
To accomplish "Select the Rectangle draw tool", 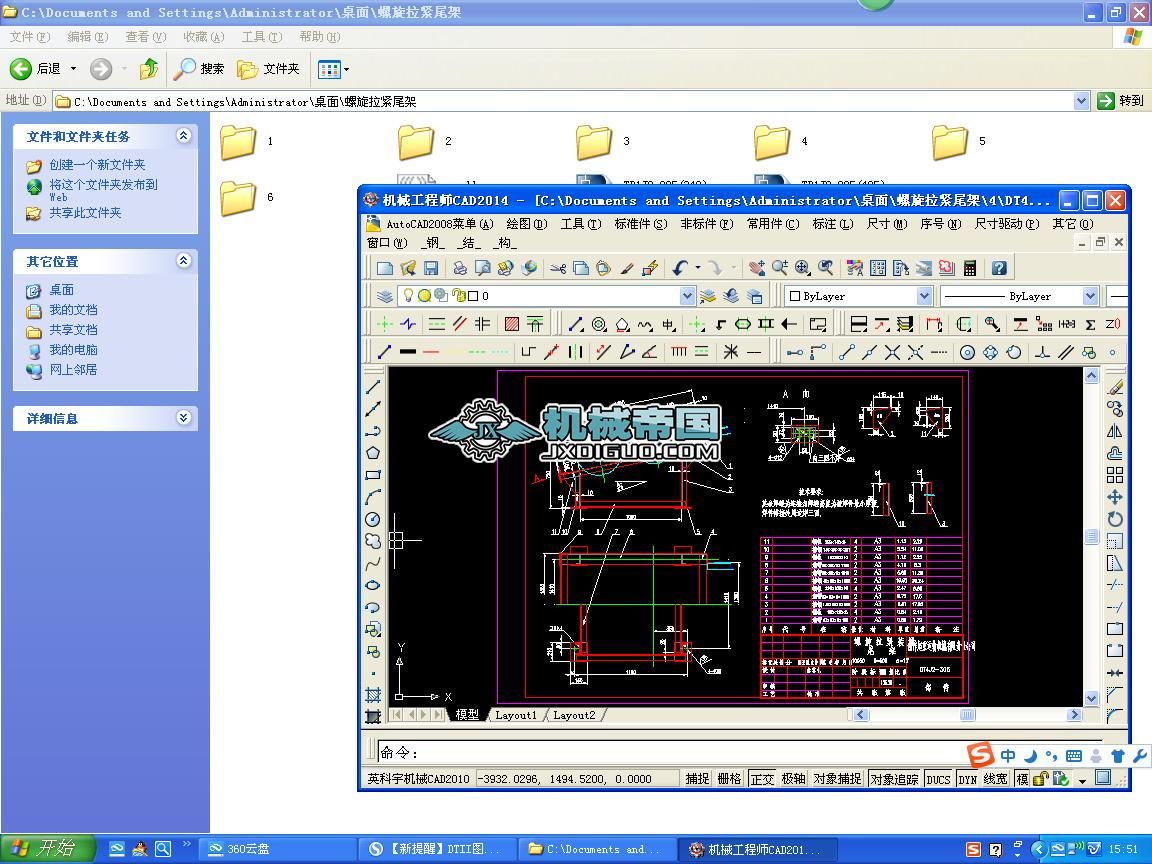I will pos(373,475).
